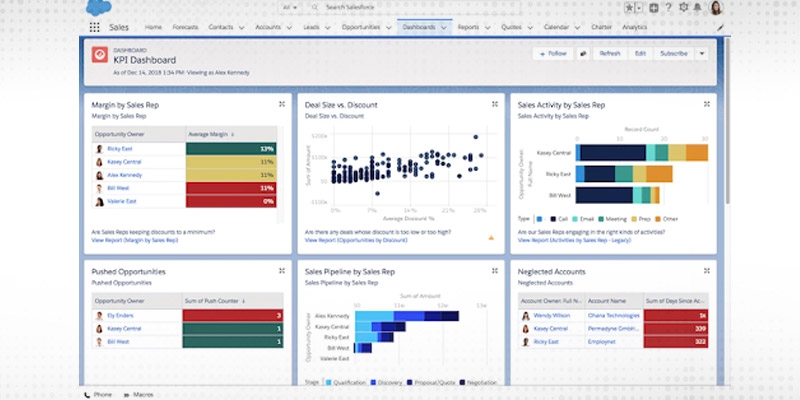Switch to the Chatter tab
This screenshot has width=800, height=400.
point(602,27)
